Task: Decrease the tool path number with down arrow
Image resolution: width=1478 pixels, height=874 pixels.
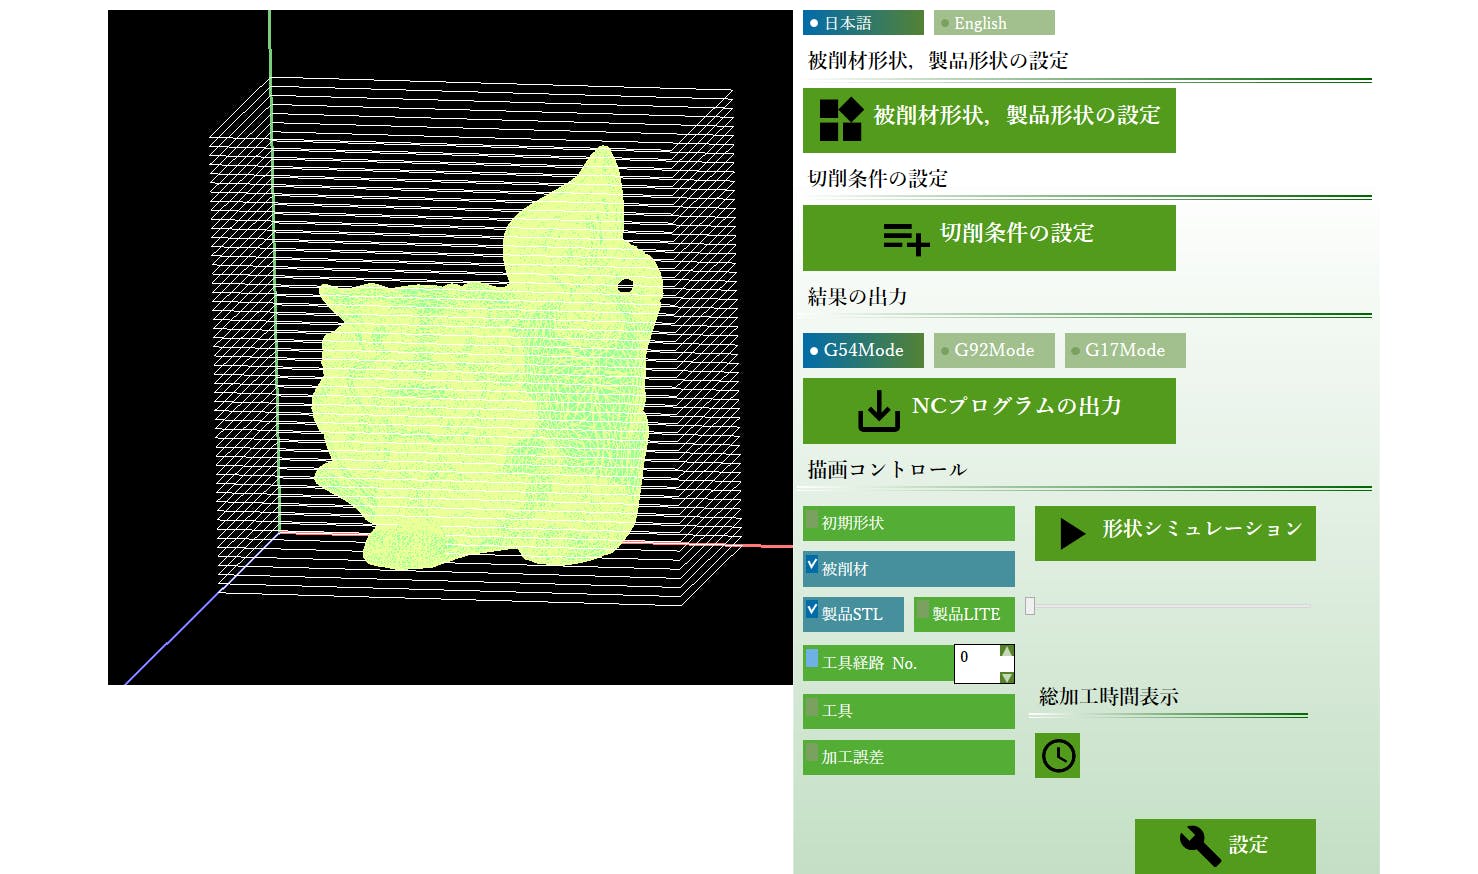Action: [x=1007, y=677]
